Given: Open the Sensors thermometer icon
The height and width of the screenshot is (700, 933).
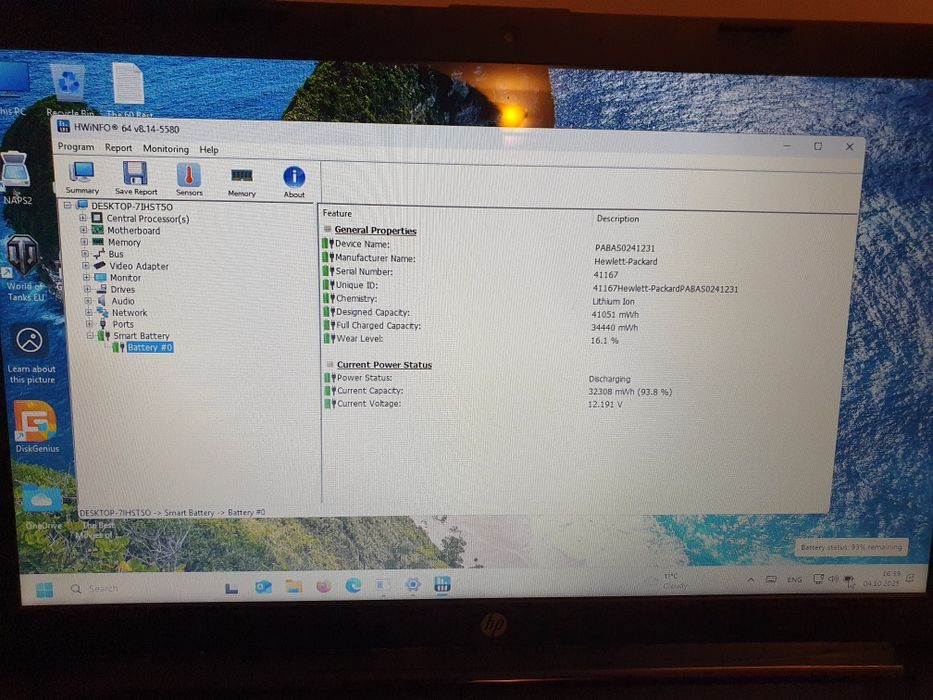Looking at the screenshot, I should (x=189, y=180).
